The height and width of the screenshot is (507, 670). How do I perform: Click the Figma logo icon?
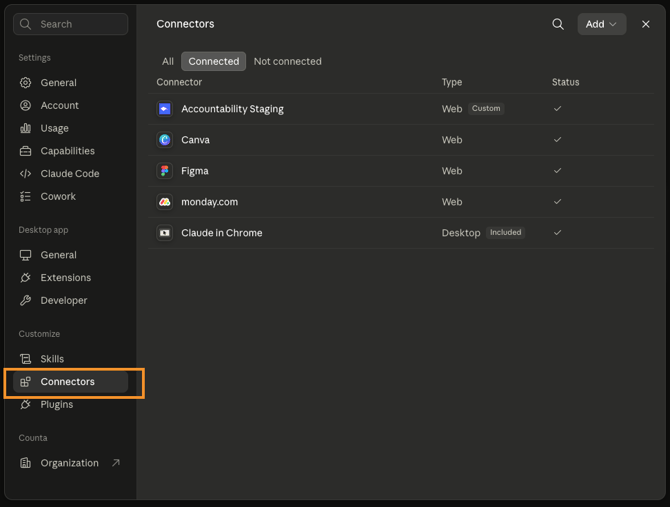(165, 171)
